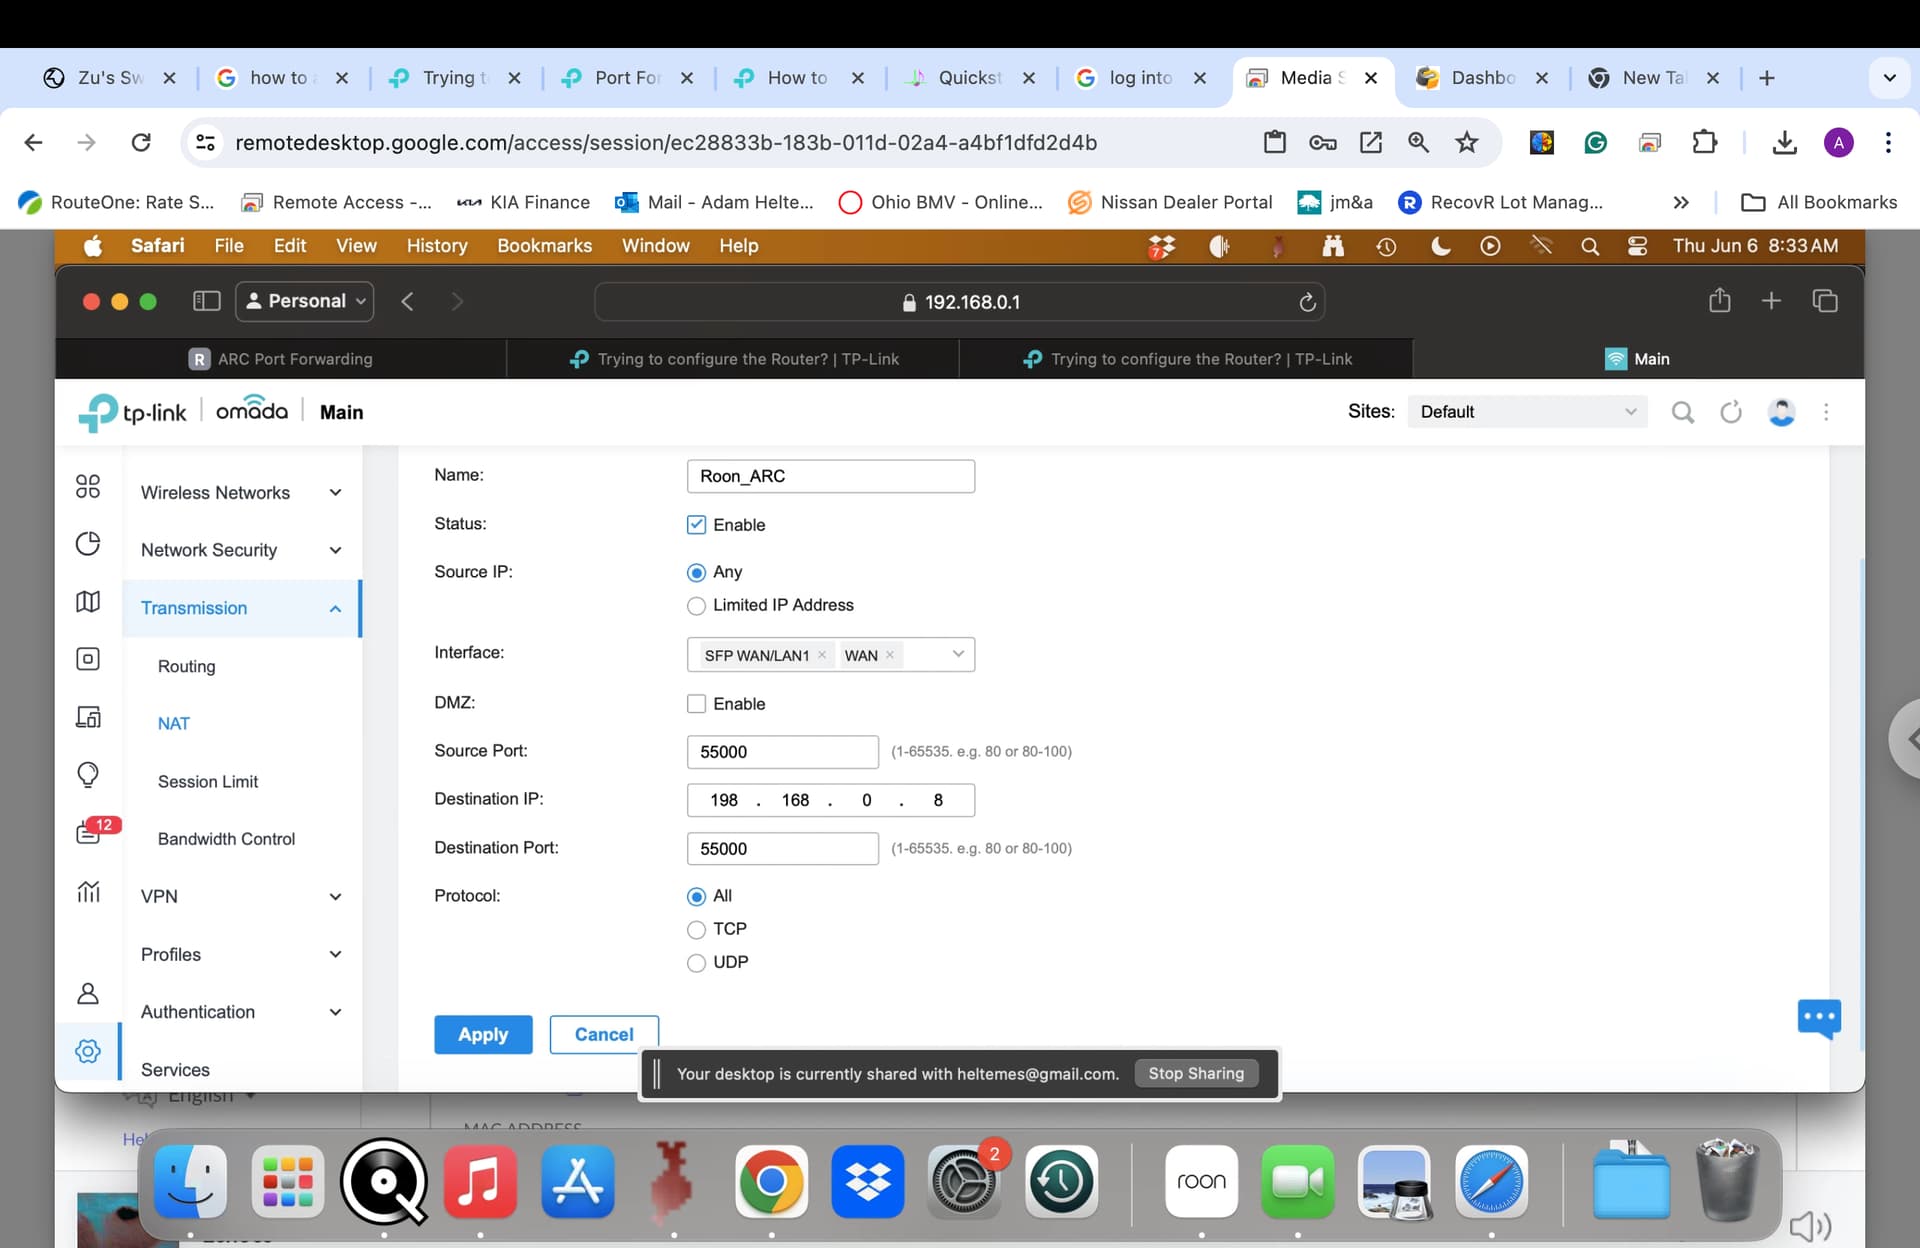Click the Omada settings gear icon
The image size is (1920, 1248).
[88, 1051]
